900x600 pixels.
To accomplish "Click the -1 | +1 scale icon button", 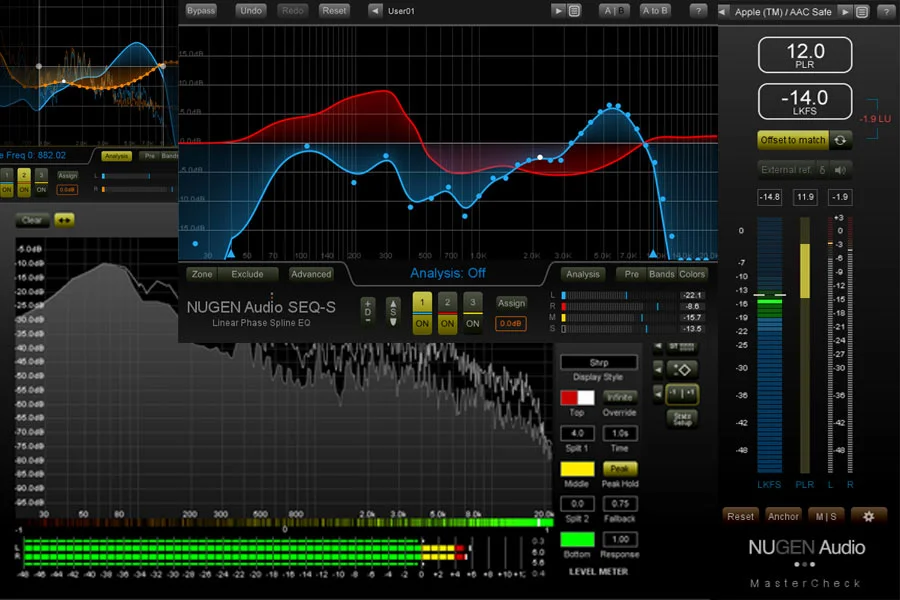I will pyautogui.click(x=682, y=394).
